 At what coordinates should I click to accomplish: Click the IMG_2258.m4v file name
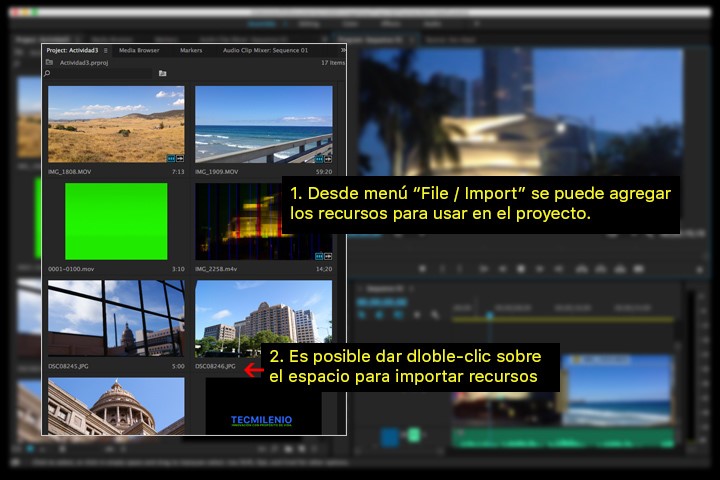[x=216, y=269]
